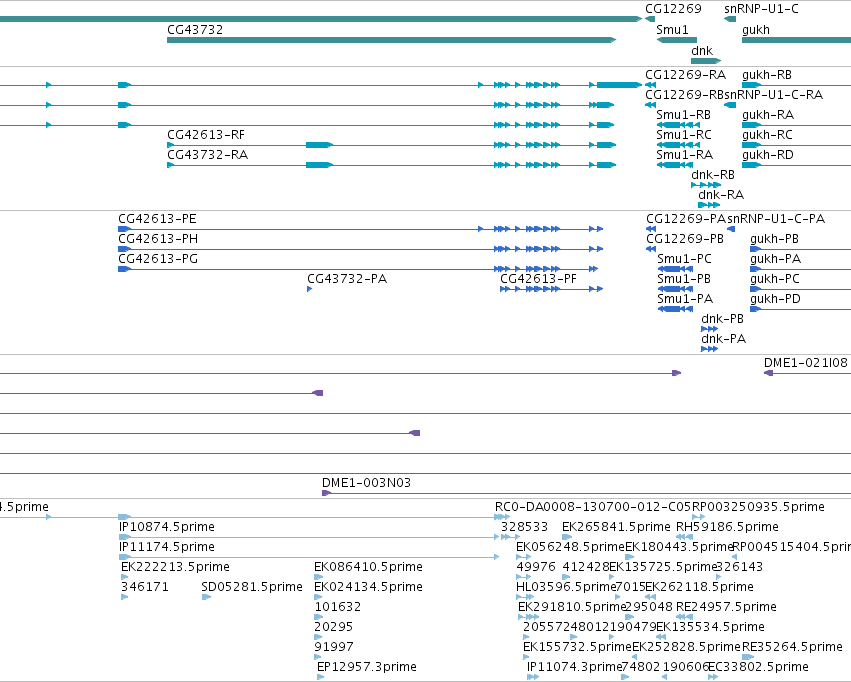
Task: Click the Smu1-PA protein label
Action: pyautogui.click(x=685, y=299)
